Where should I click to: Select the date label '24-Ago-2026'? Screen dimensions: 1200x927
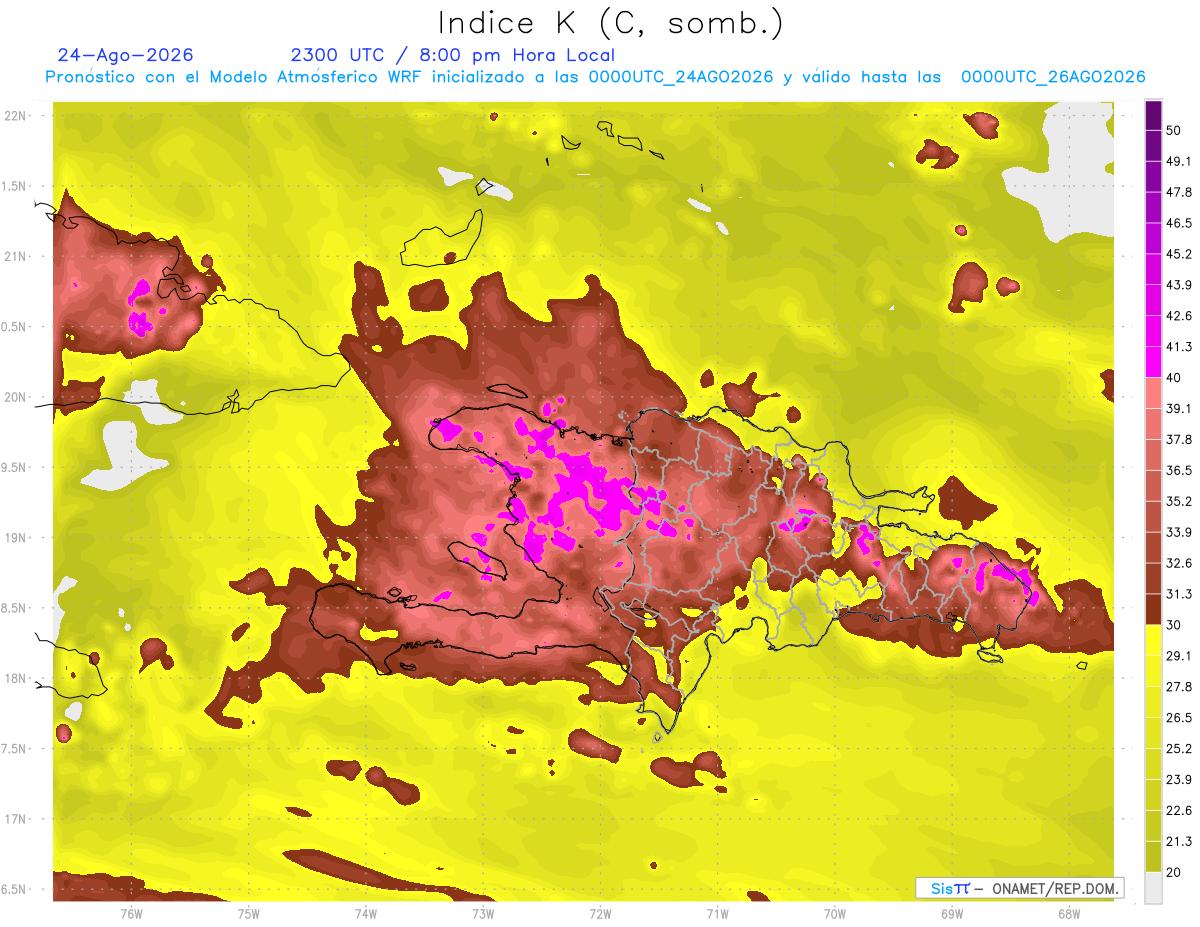(126, 55)
